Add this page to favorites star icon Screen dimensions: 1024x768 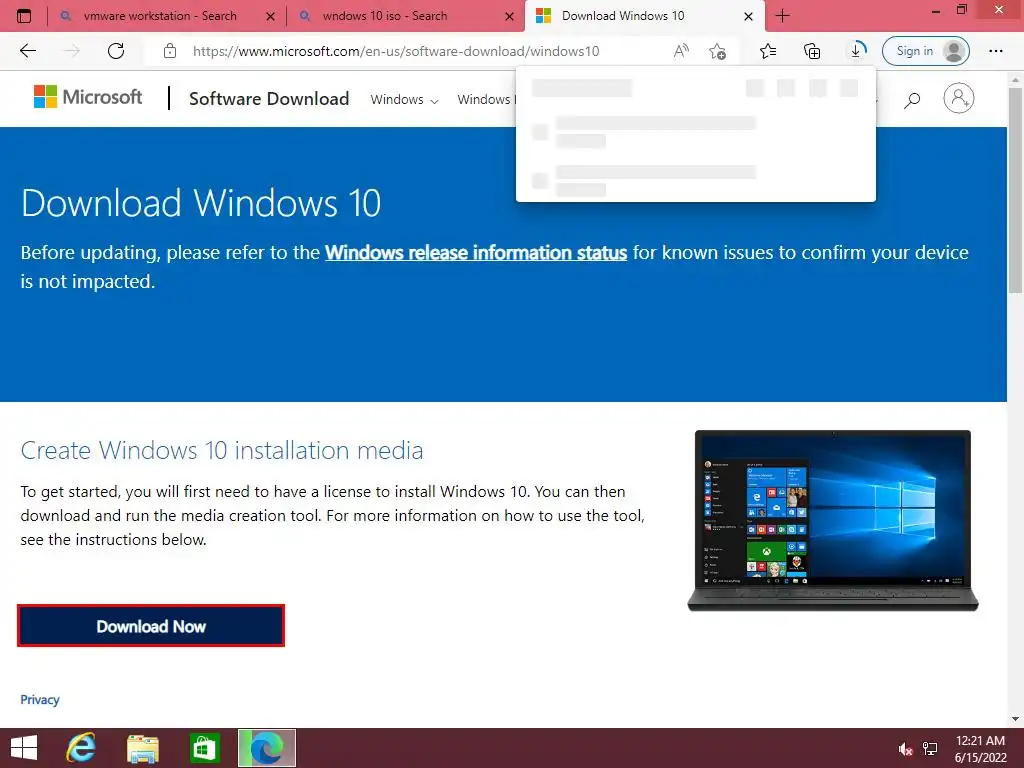pos(718,51)
